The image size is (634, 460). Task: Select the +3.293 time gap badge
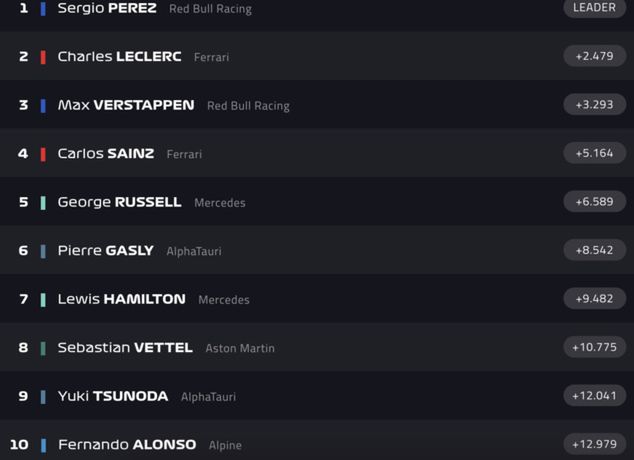[594, 104]
